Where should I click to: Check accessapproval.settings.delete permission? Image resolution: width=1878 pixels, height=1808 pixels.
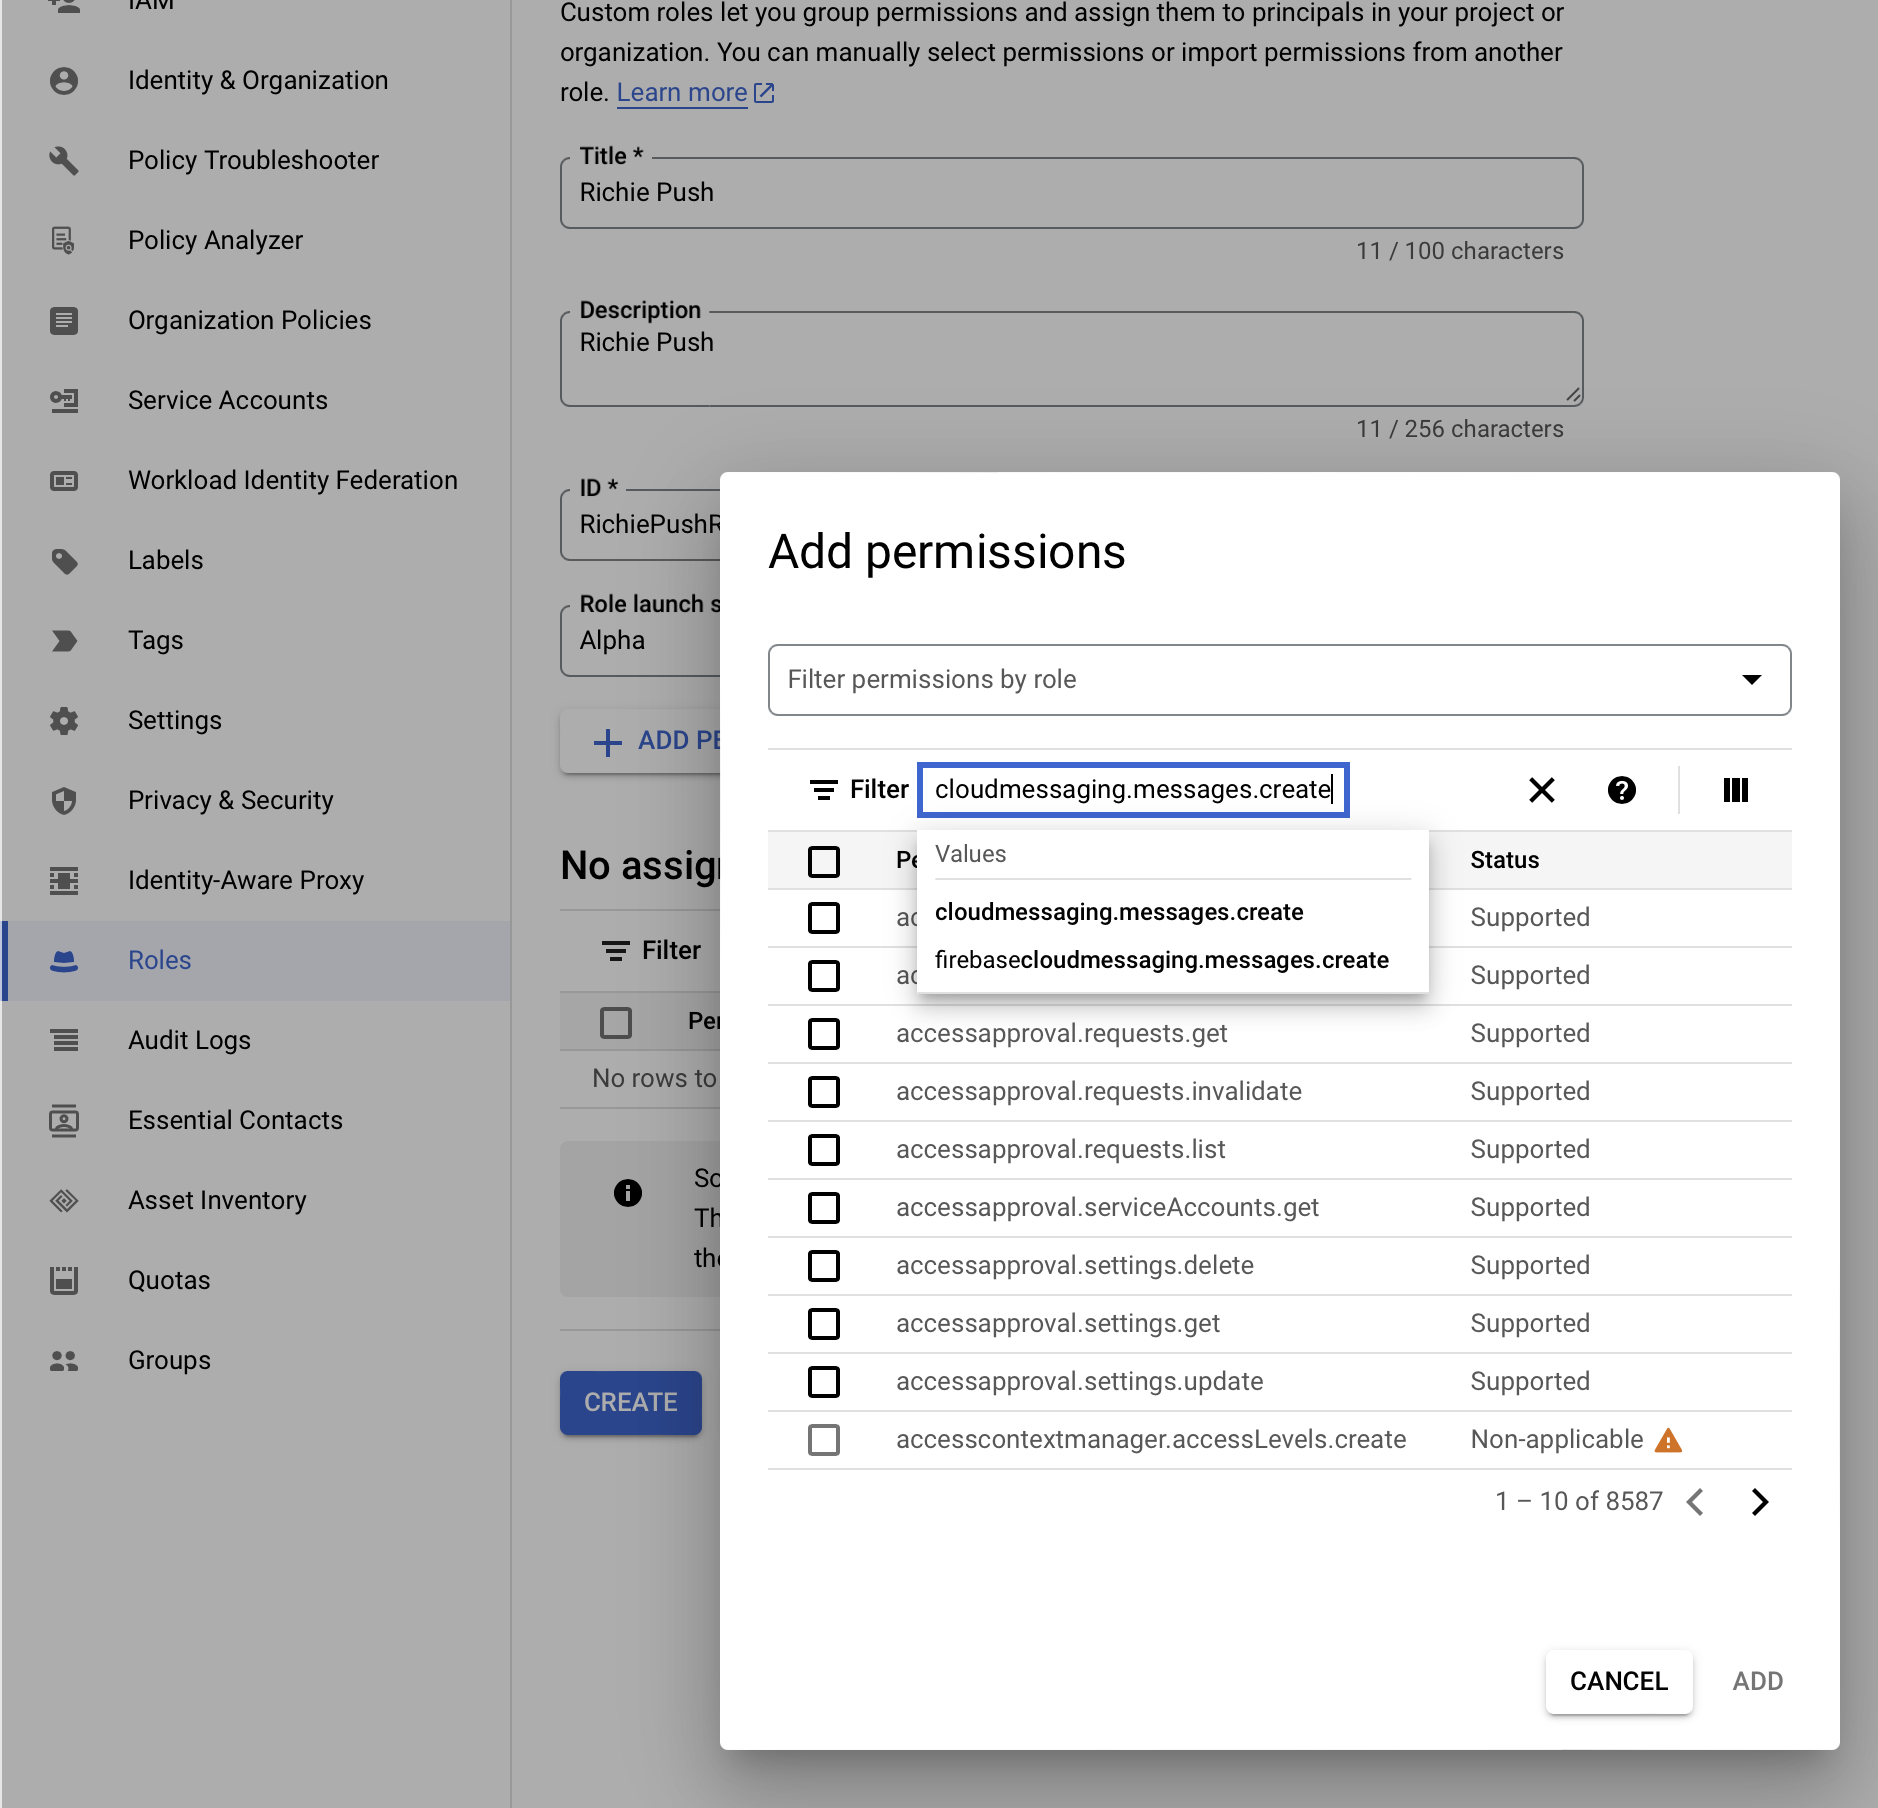(824, 1266)
